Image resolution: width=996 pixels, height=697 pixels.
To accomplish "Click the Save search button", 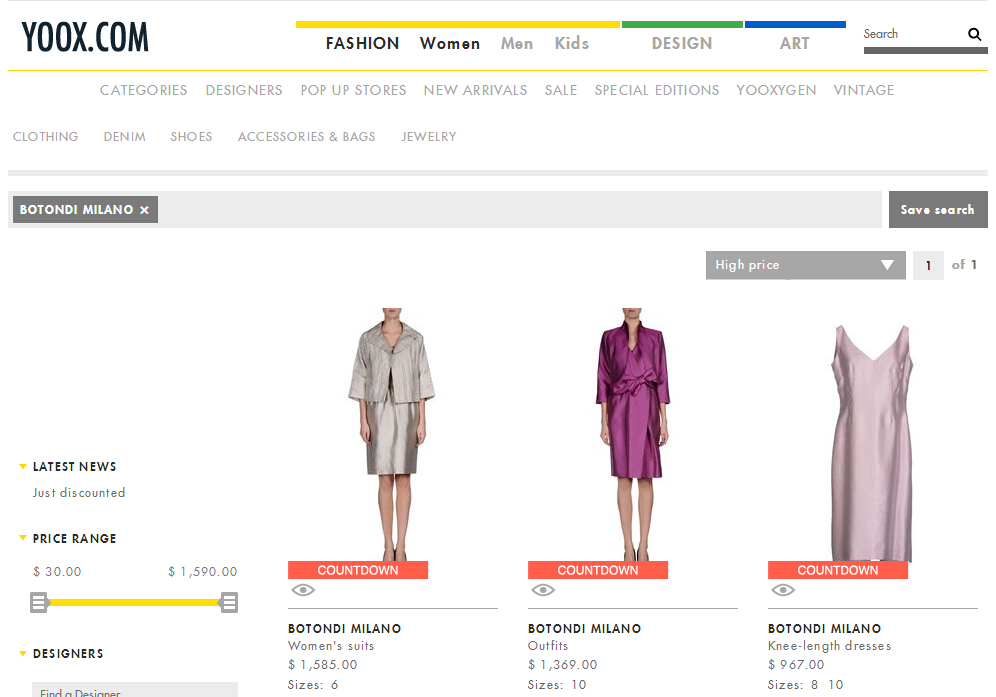I will (938, 210).
